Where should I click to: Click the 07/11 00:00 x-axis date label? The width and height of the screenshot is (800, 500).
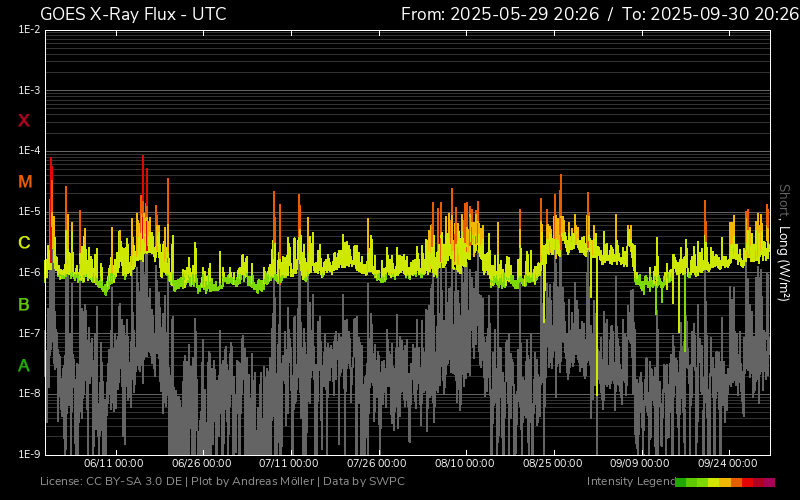tap(289, 463)
